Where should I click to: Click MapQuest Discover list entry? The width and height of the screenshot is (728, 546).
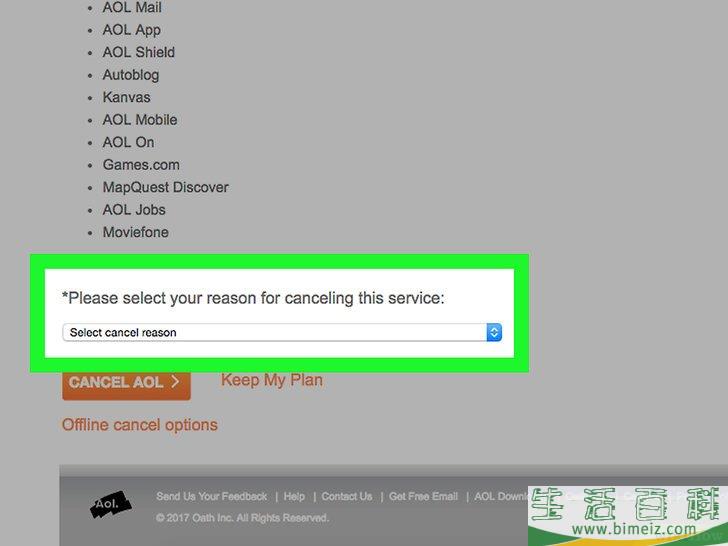coord(166,188)
